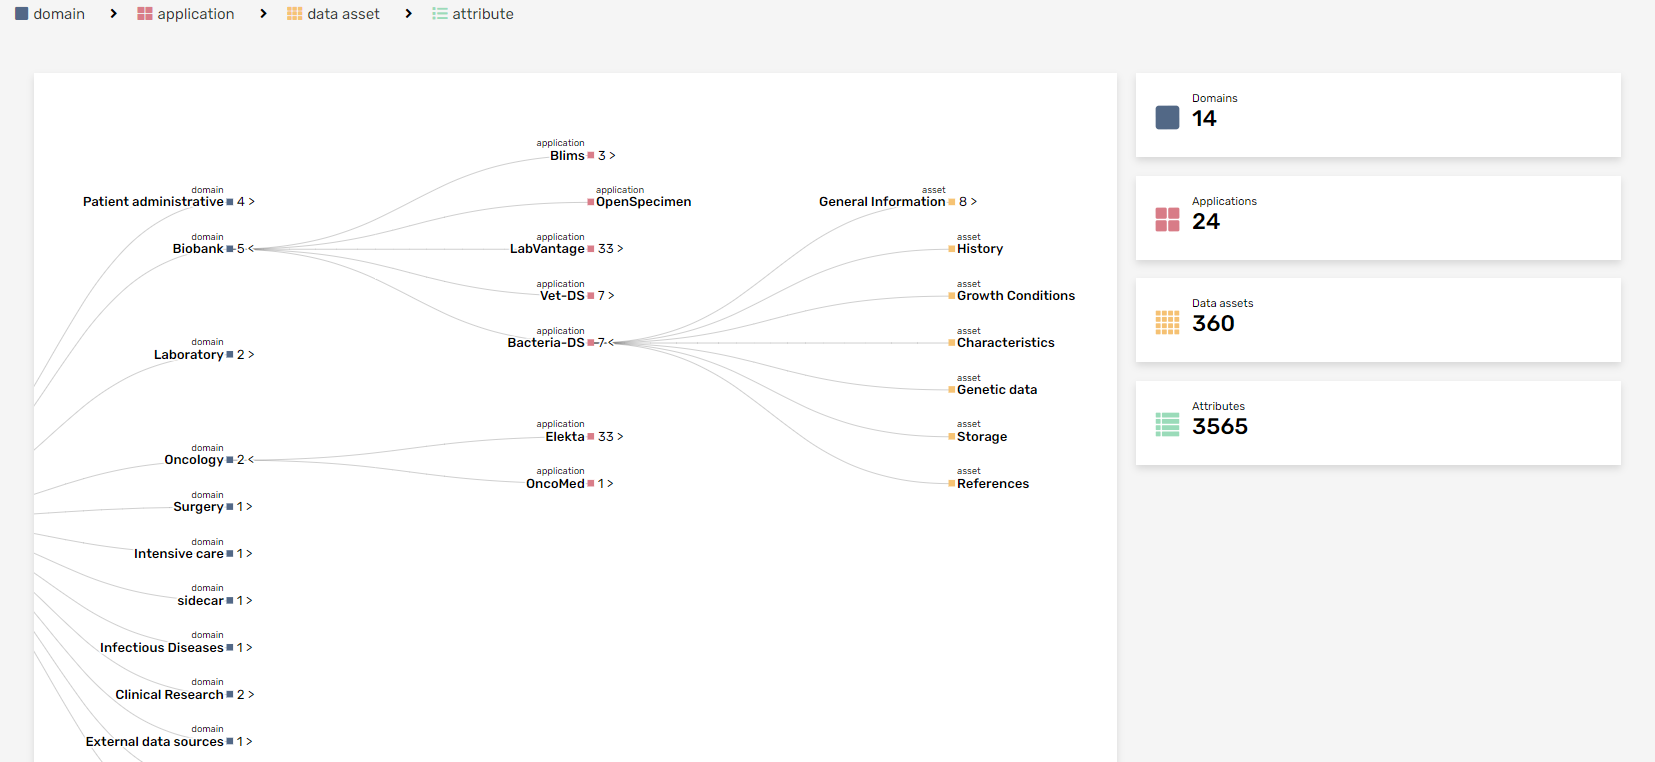1655x762 pixels.
Task: Select the Infectious Diseases domain label
Action: click(x=162, y=648)
